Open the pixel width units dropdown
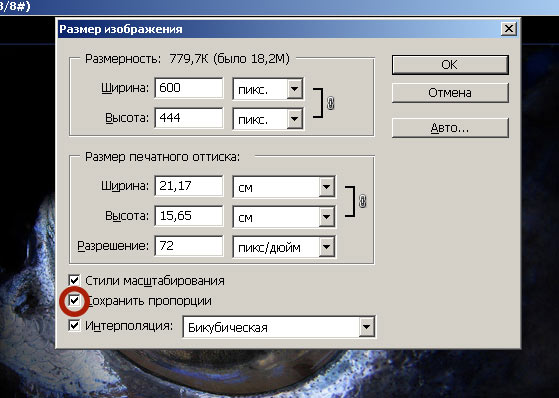 coord(268,88)
